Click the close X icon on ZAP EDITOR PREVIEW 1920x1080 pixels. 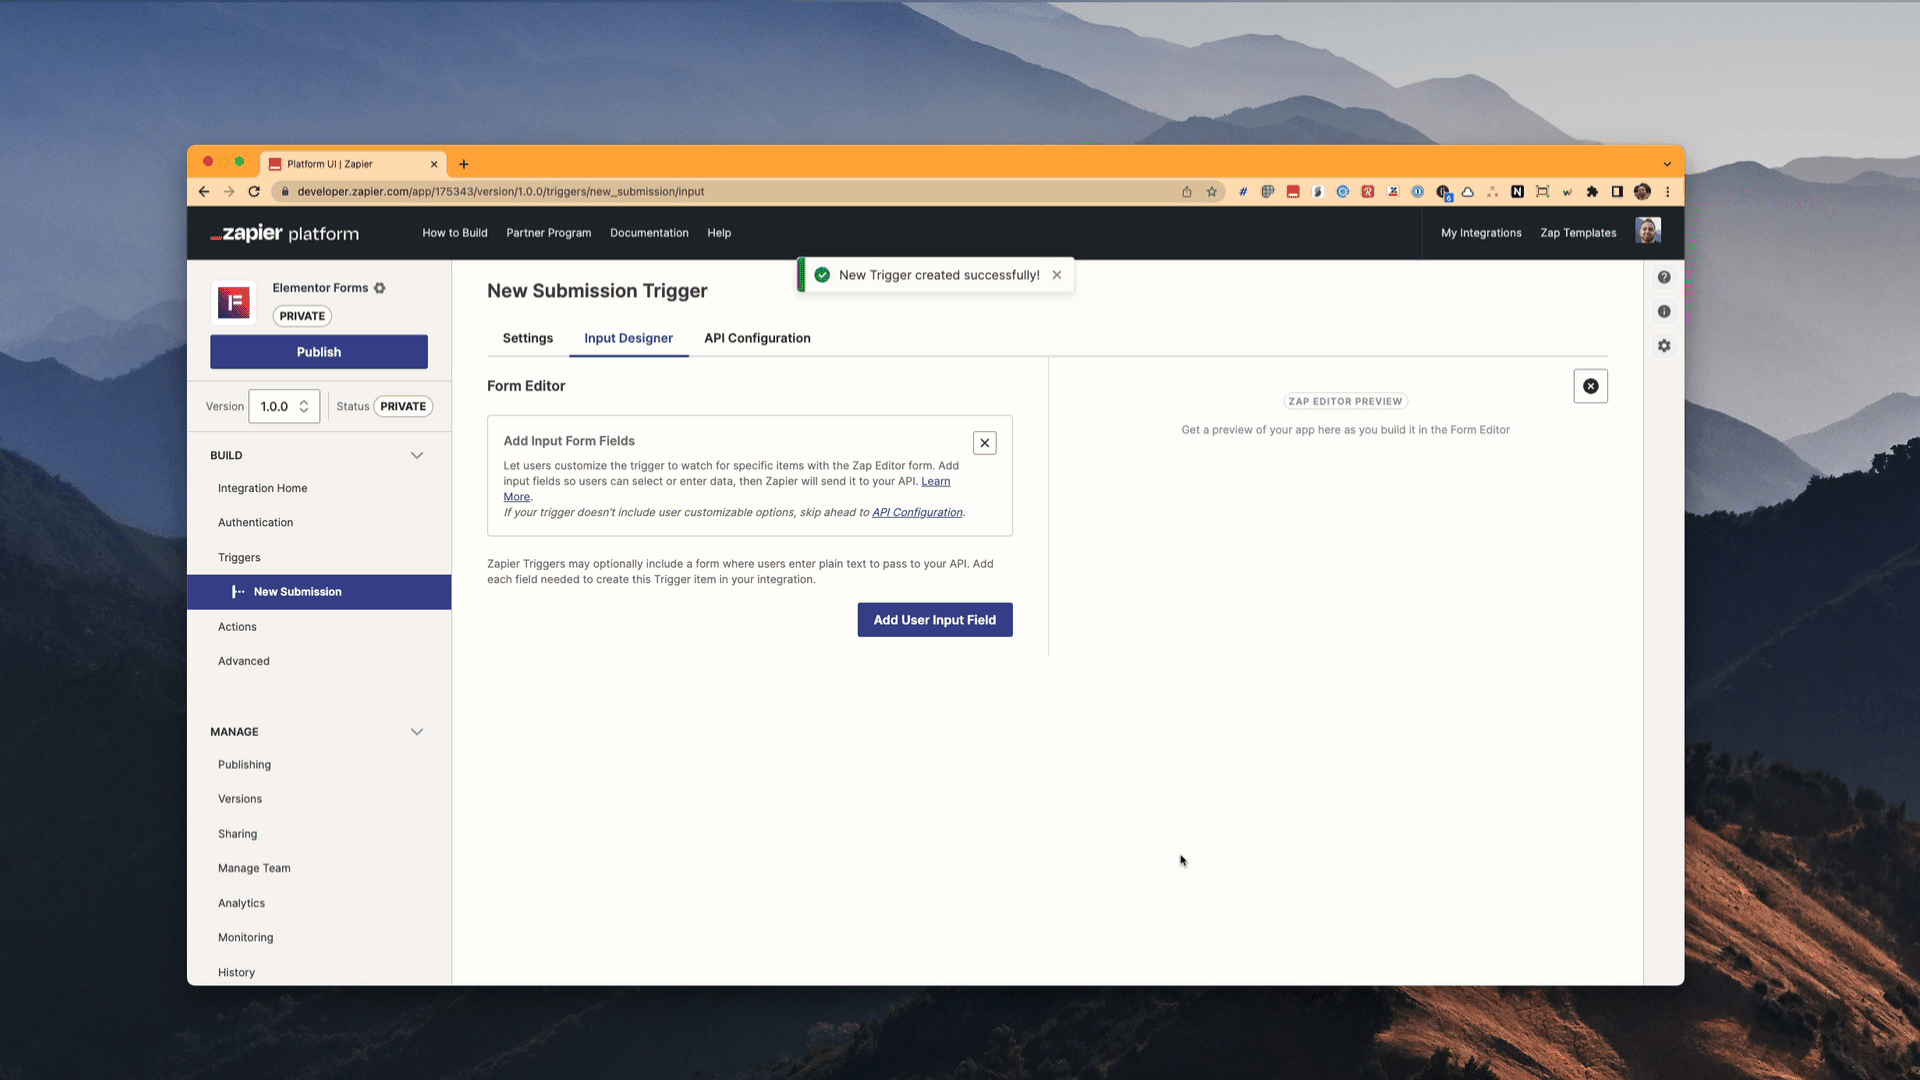click(x=1590, y=386)
